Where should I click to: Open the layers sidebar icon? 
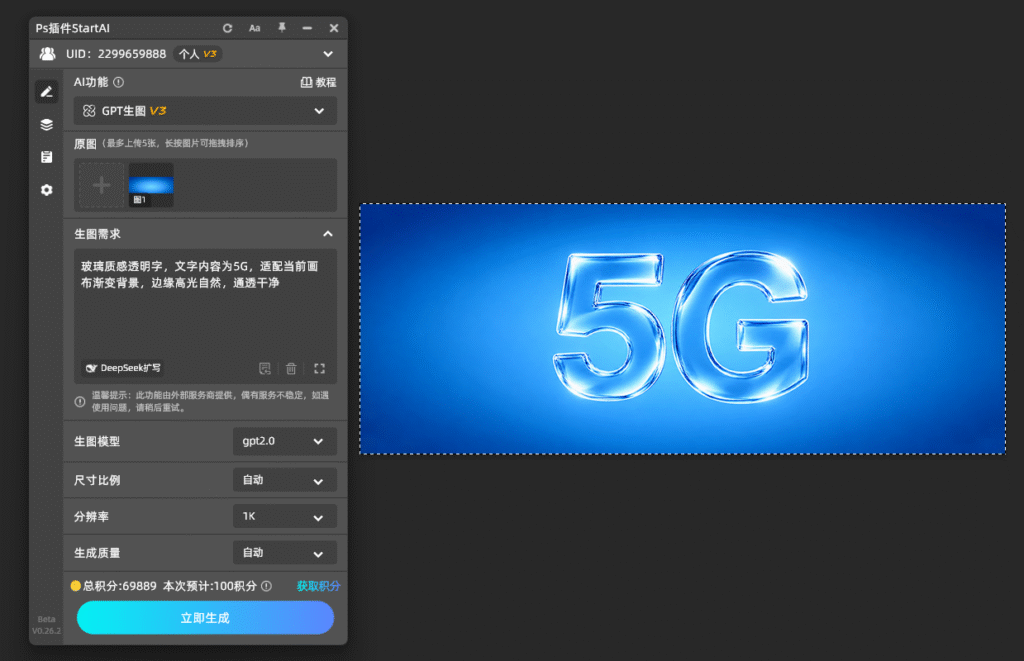tap(46, 125)
